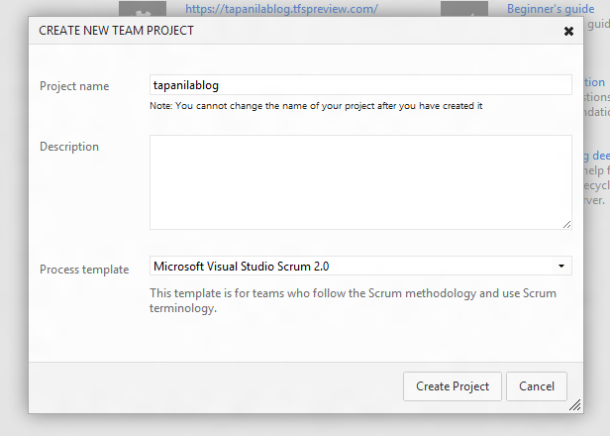Viewport: 610px width, 436px height.
Task: Open the tapanilablog.tfspreview.com link behind dialog
Action: (281, 9)
